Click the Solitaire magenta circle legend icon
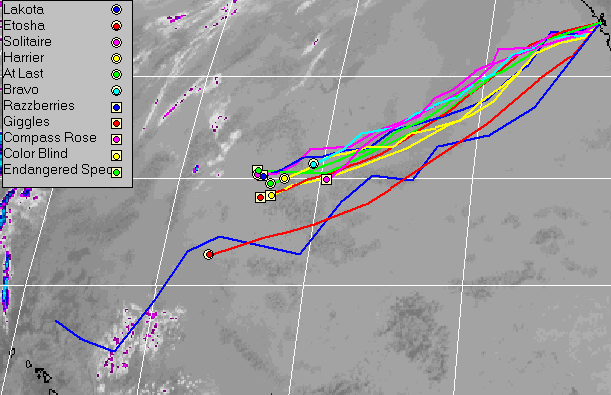The width and height of the screenshot is (611, 395). click(116, 42)
